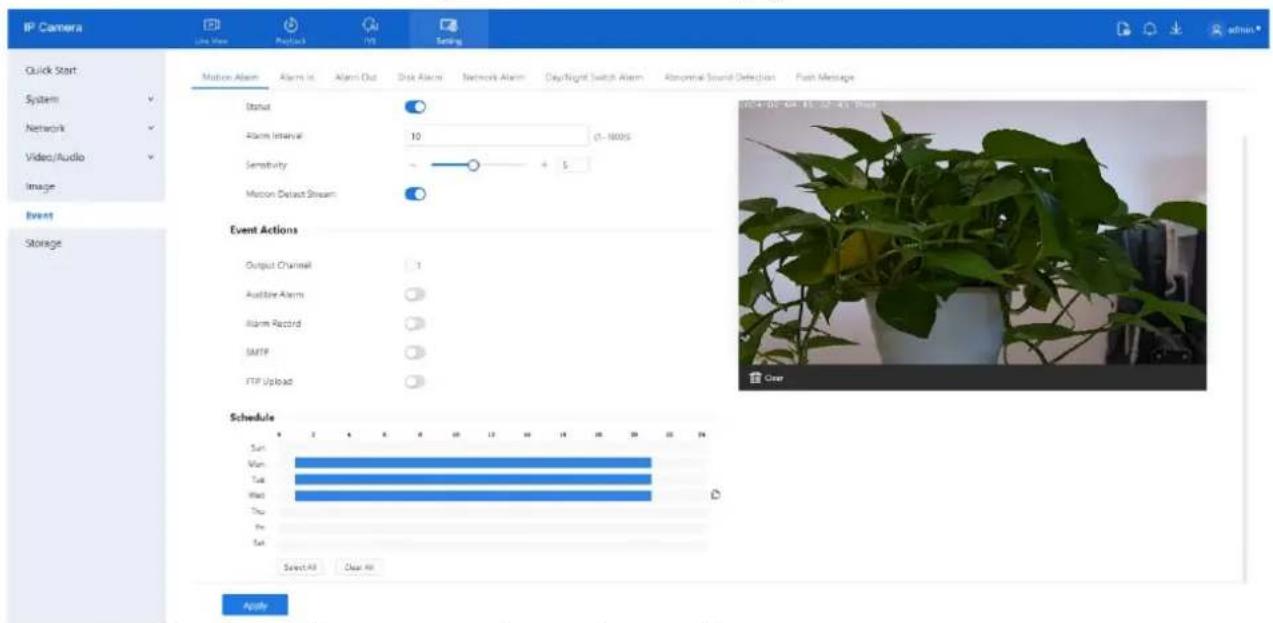Click the Thursday schedule row

coord(493,511)
